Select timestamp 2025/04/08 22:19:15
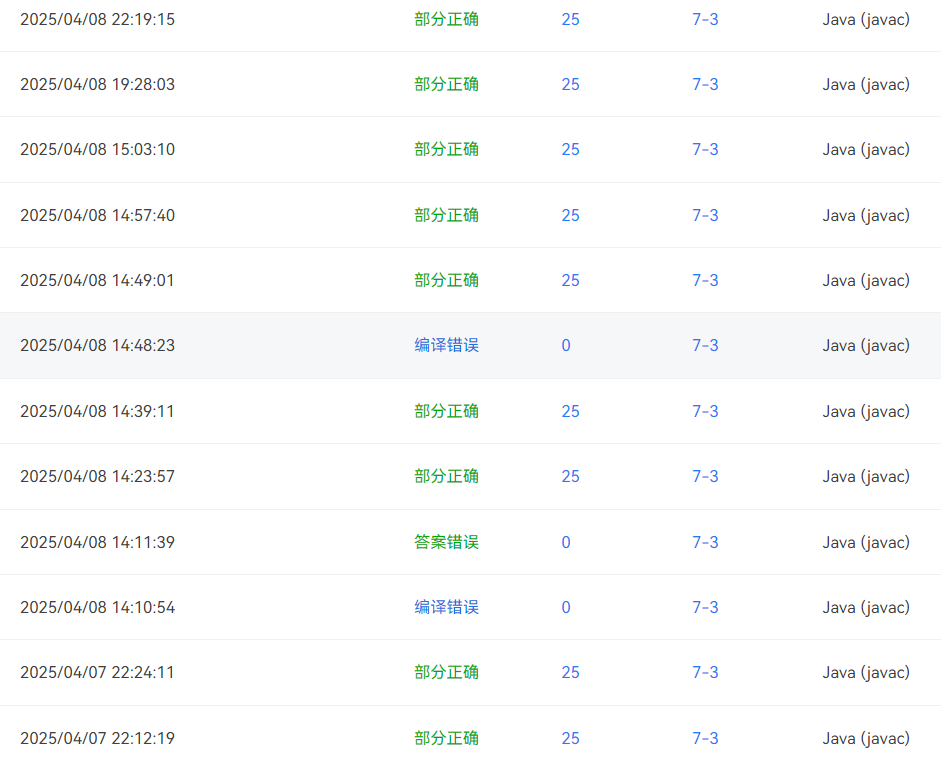 click(97, 19)
